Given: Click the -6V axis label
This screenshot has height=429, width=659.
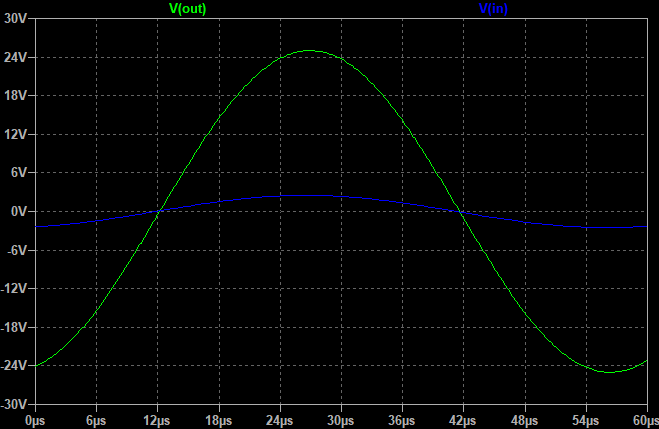Looking at the screenshot, I should (x=17, y=250).
